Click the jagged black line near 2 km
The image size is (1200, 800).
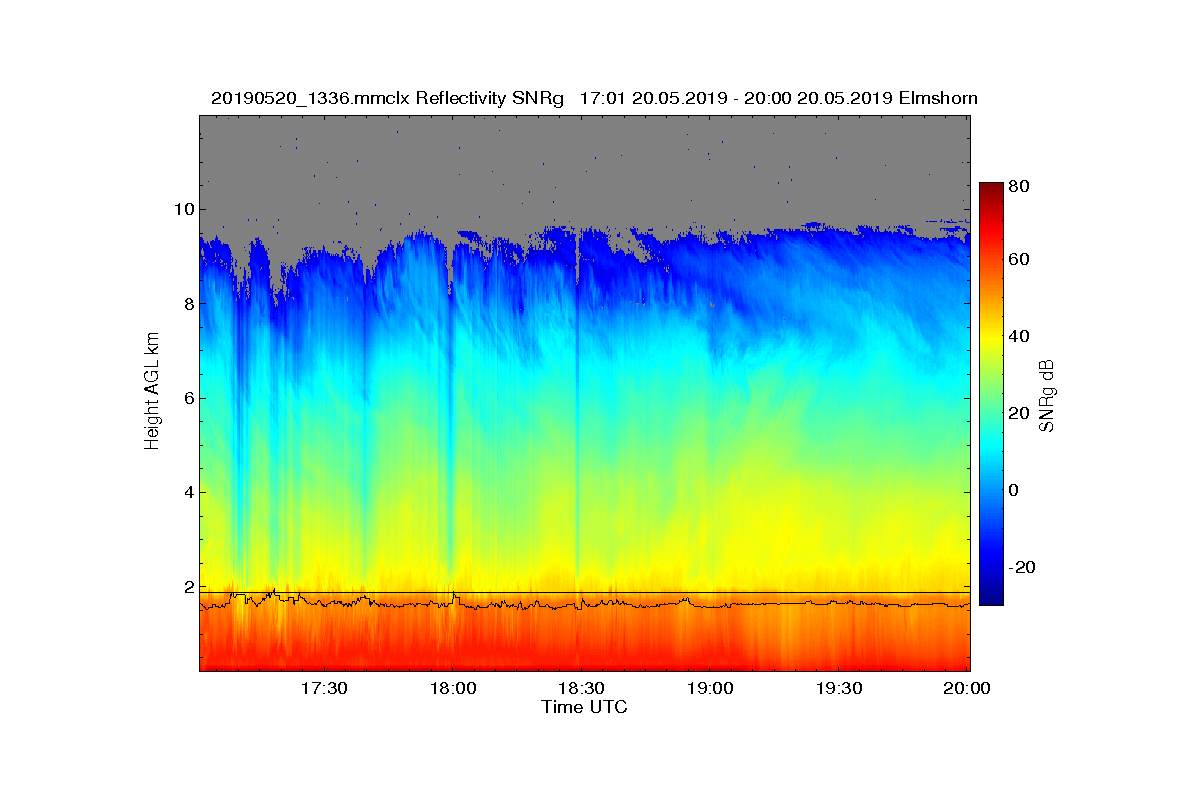tap(585, 603)
